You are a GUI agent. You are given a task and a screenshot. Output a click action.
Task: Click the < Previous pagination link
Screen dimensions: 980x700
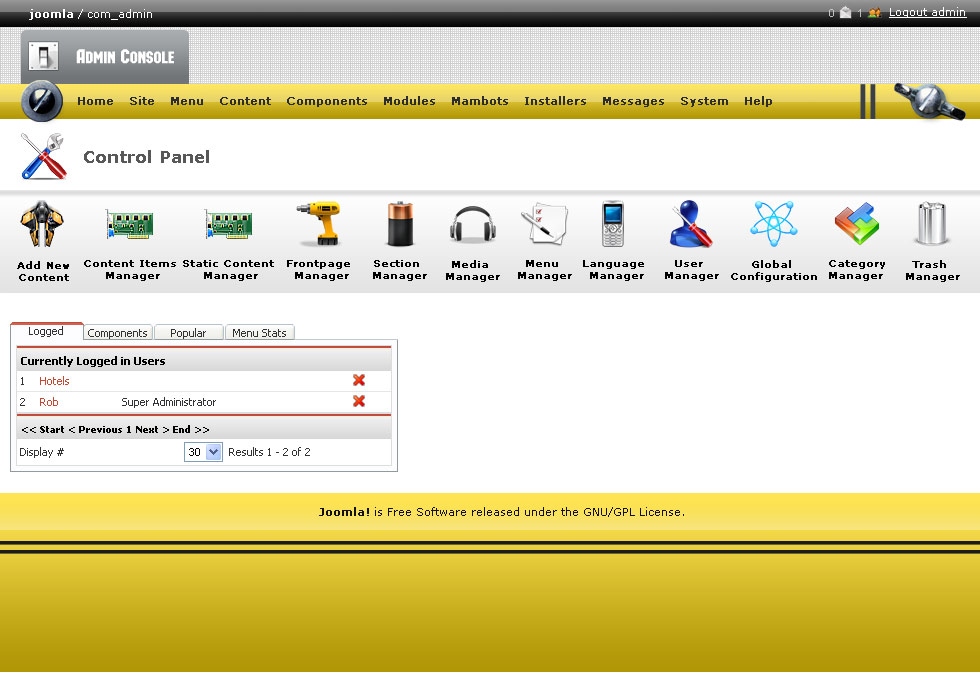(x=95, y=430)
